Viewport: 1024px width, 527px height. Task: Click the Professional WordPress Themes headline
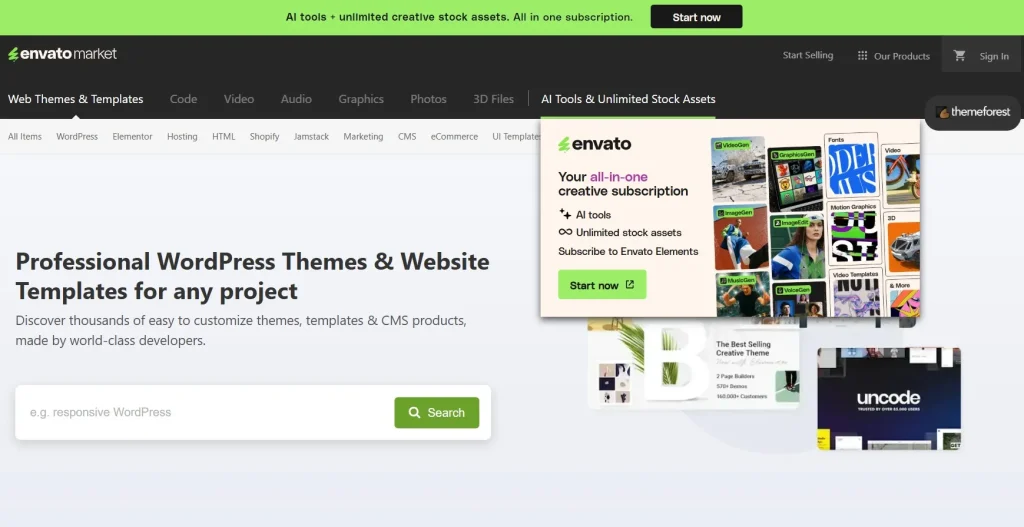click(252, 276)
